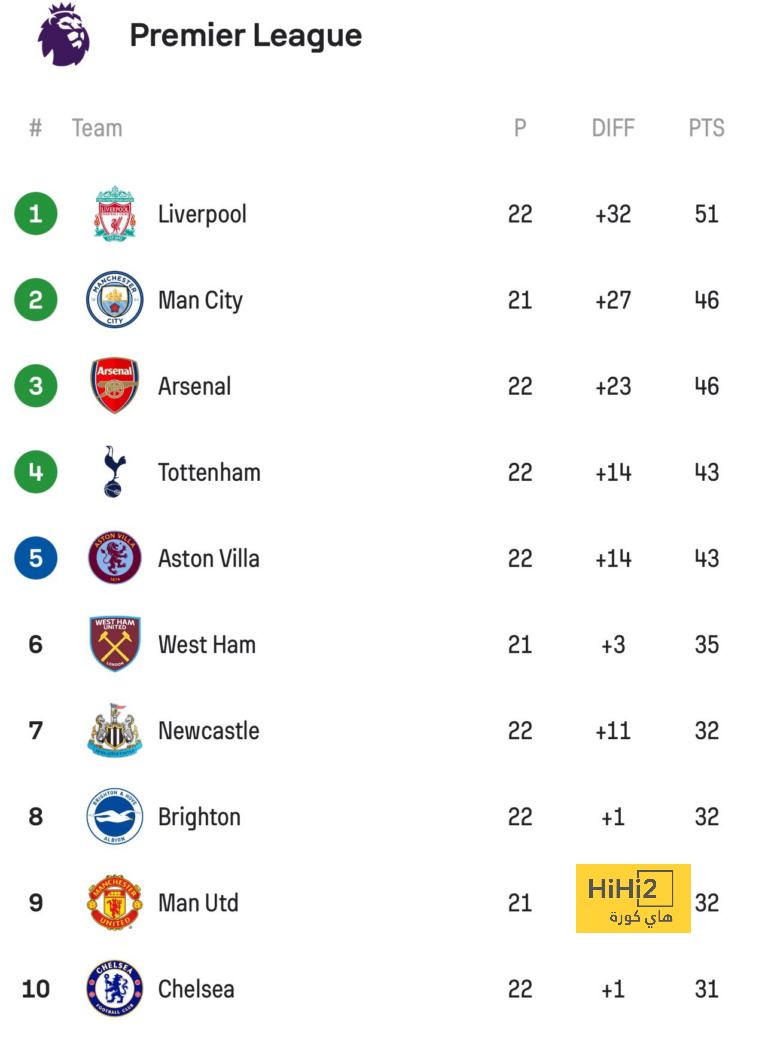
Task: Click the blue position 5 circle
Action: pyautogui.click(x=36, y=558)
